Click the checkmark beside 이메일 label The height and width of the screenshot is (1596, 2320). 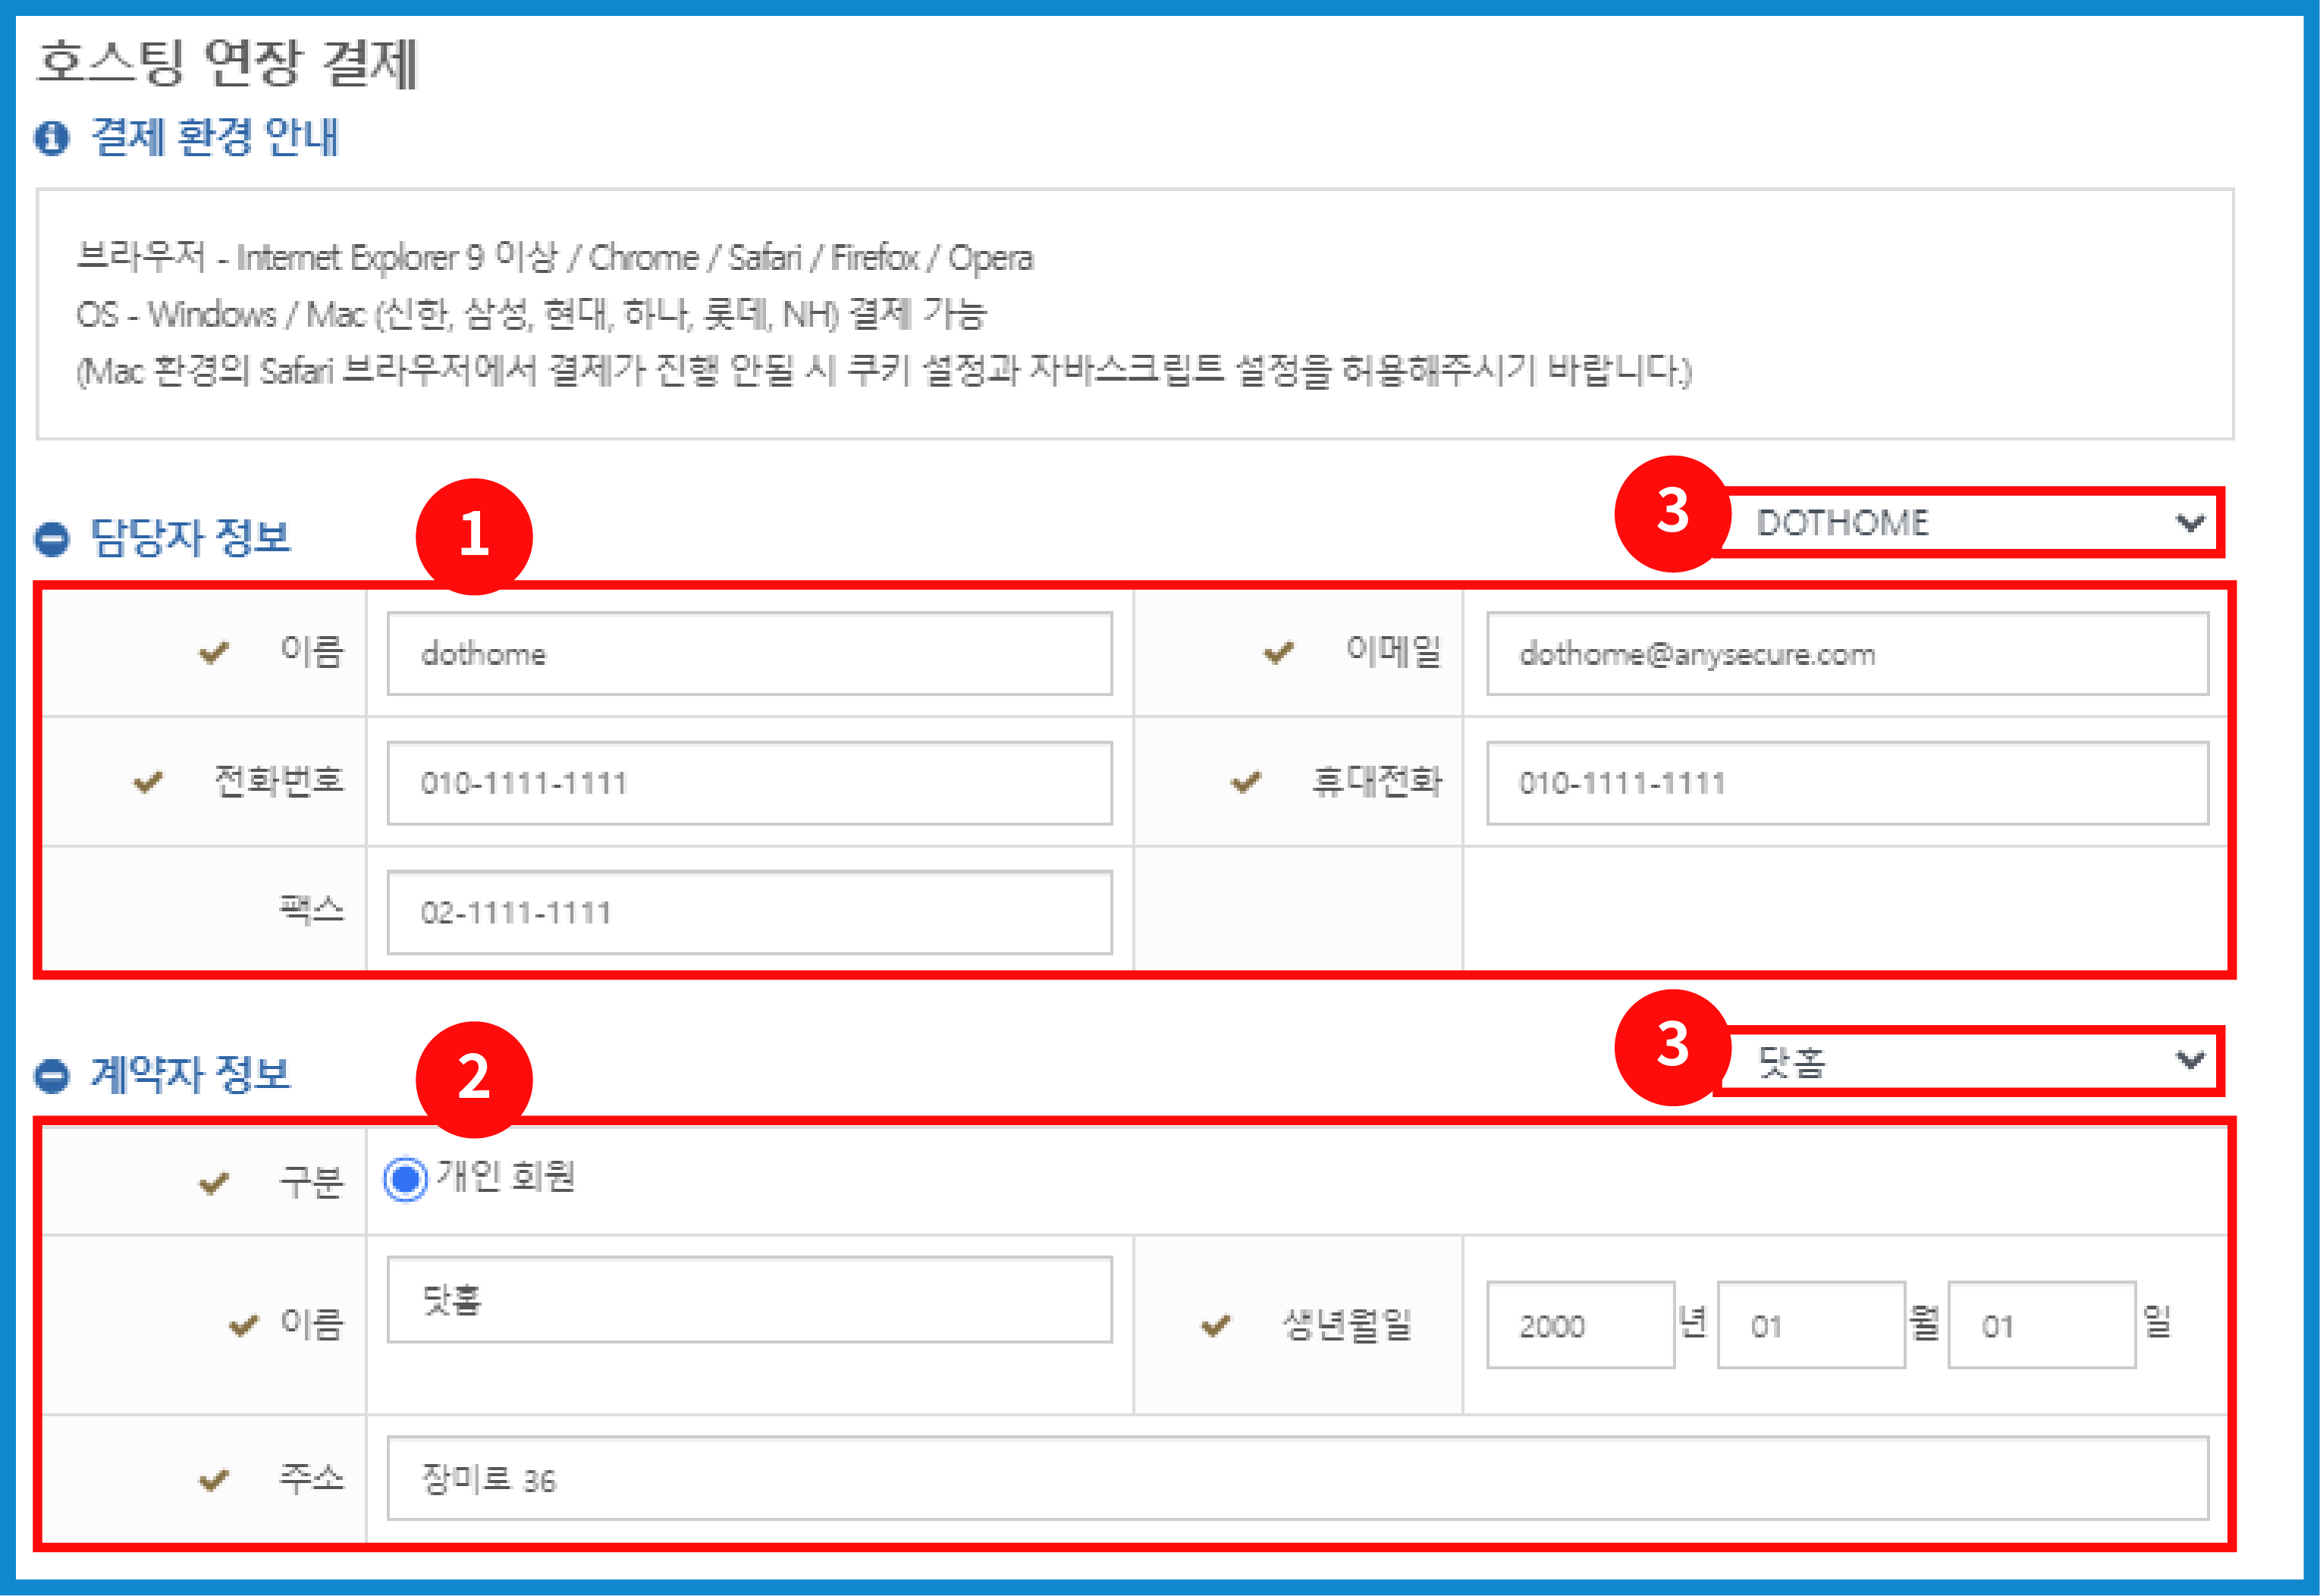(x=1277, y=653)
